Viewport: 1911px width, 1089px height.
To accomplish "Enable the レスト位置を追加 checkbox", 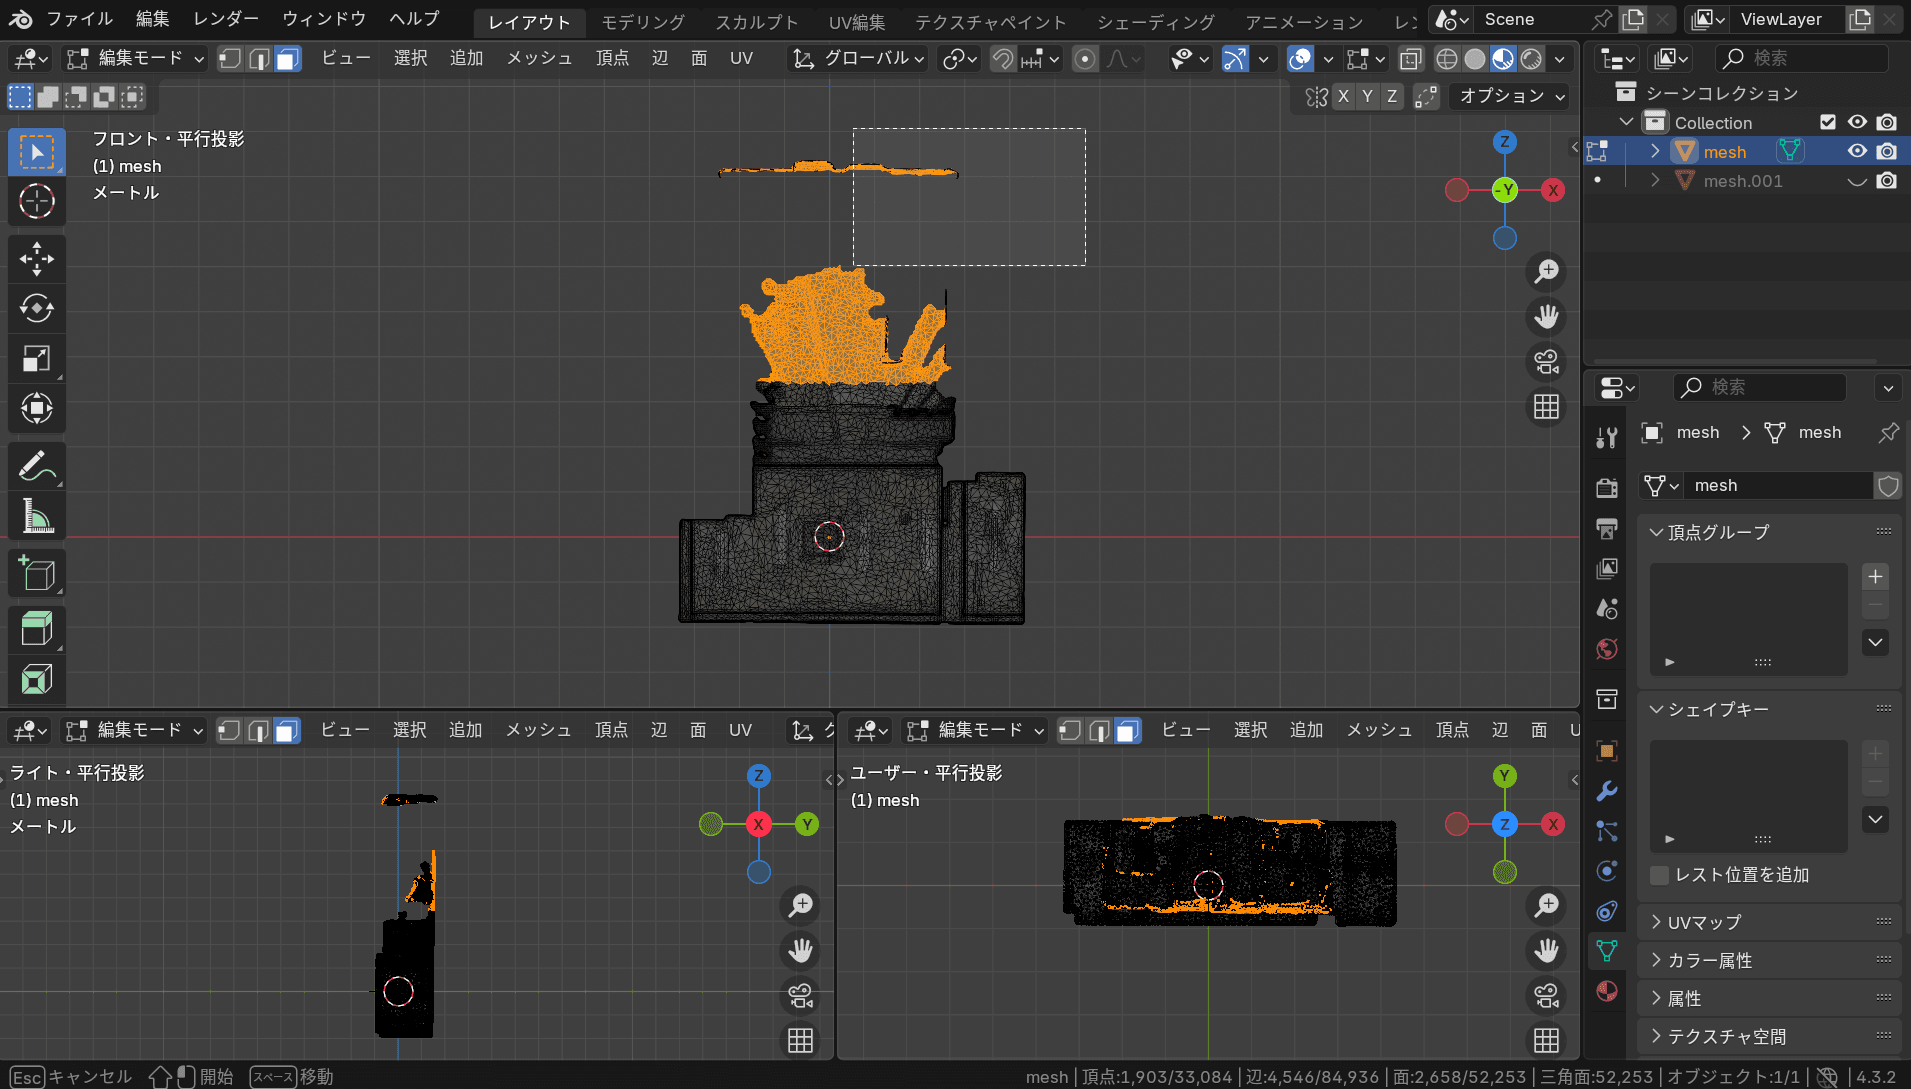I will 1660,875.
